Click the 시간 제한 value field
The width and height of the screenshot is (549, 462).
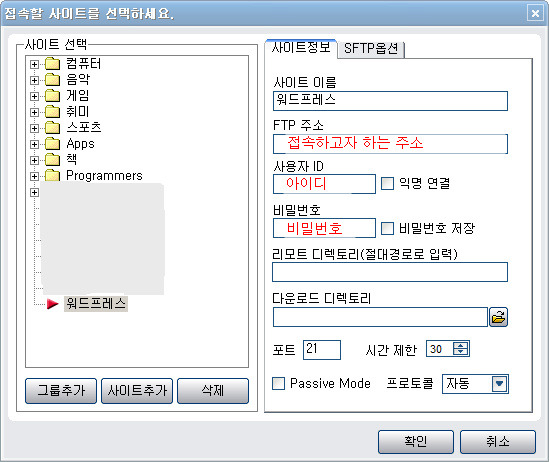tap(439, 349)
